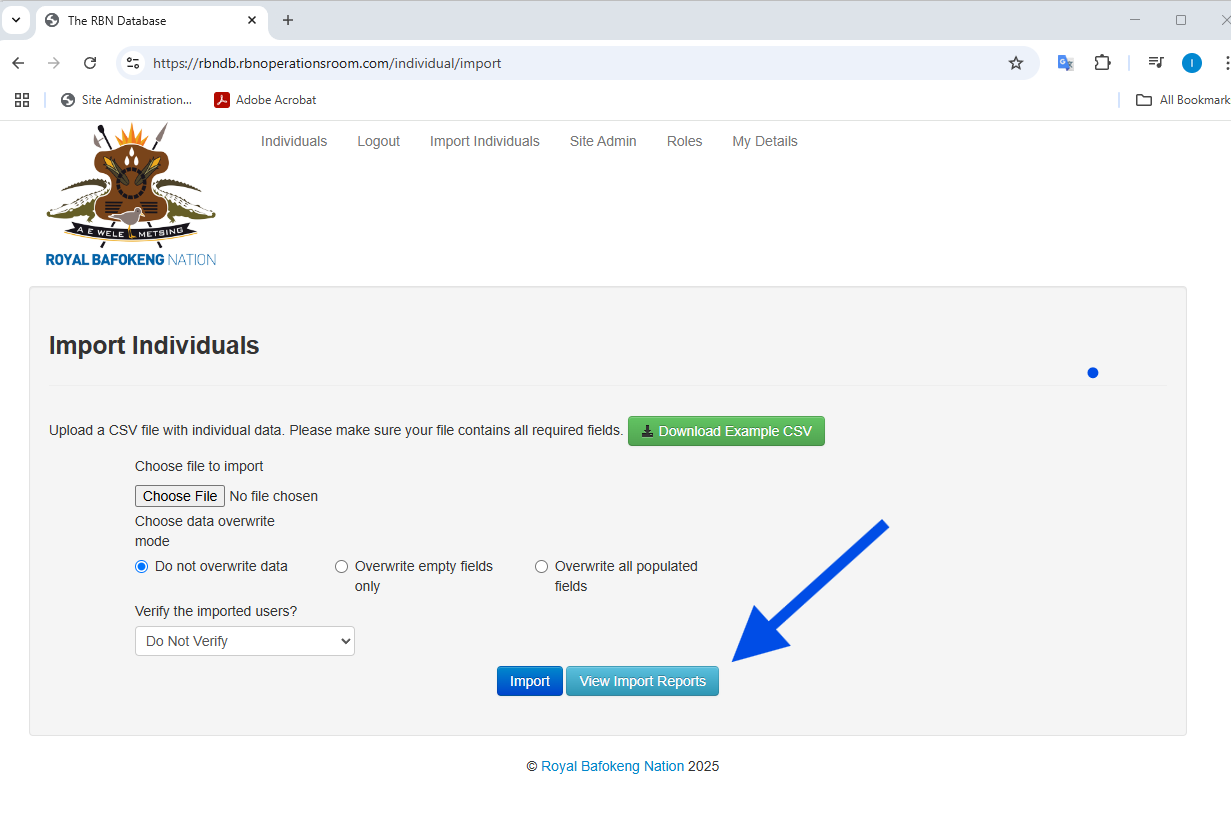Image resolution: width=1231 pixels, height=839 pixels.
Task: Open the media controls icon
Action: tap(1156, 63)
